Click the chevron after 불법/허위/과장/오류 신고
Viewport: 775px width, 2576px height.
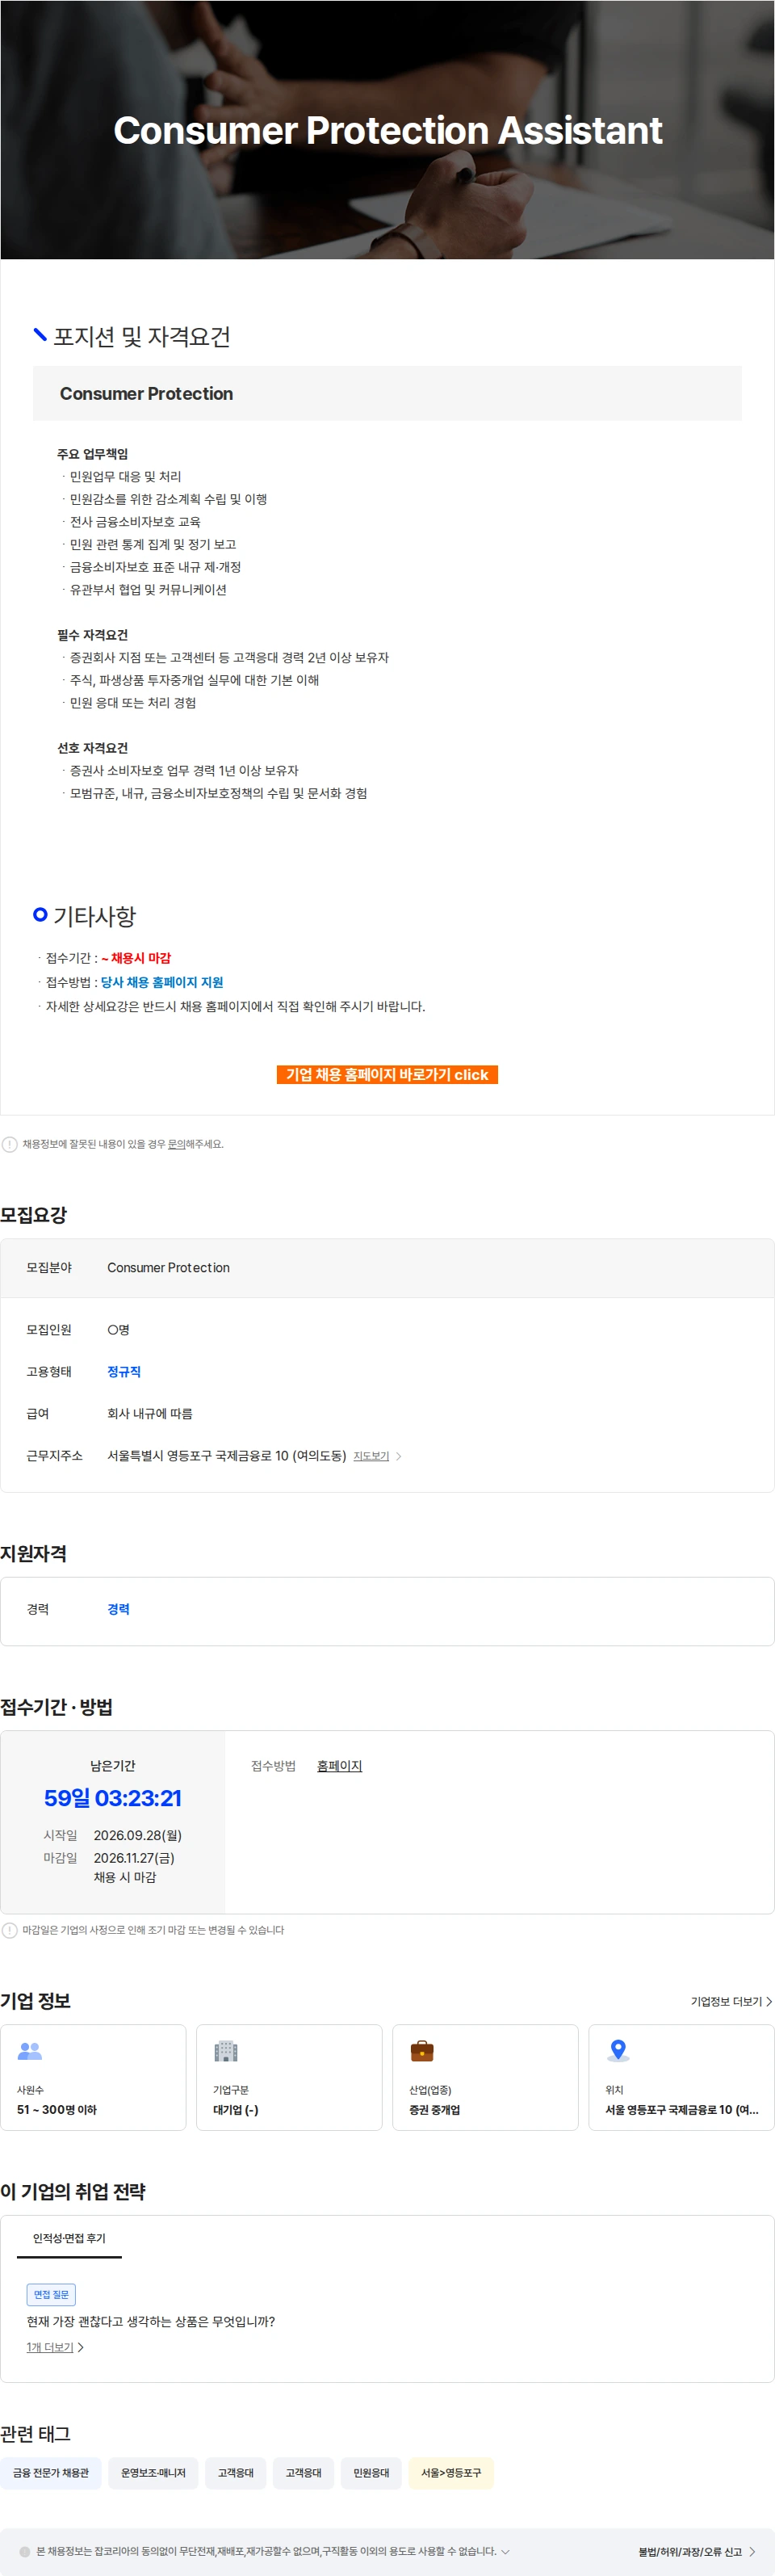pyautogui.click(x=752, y=2552)
